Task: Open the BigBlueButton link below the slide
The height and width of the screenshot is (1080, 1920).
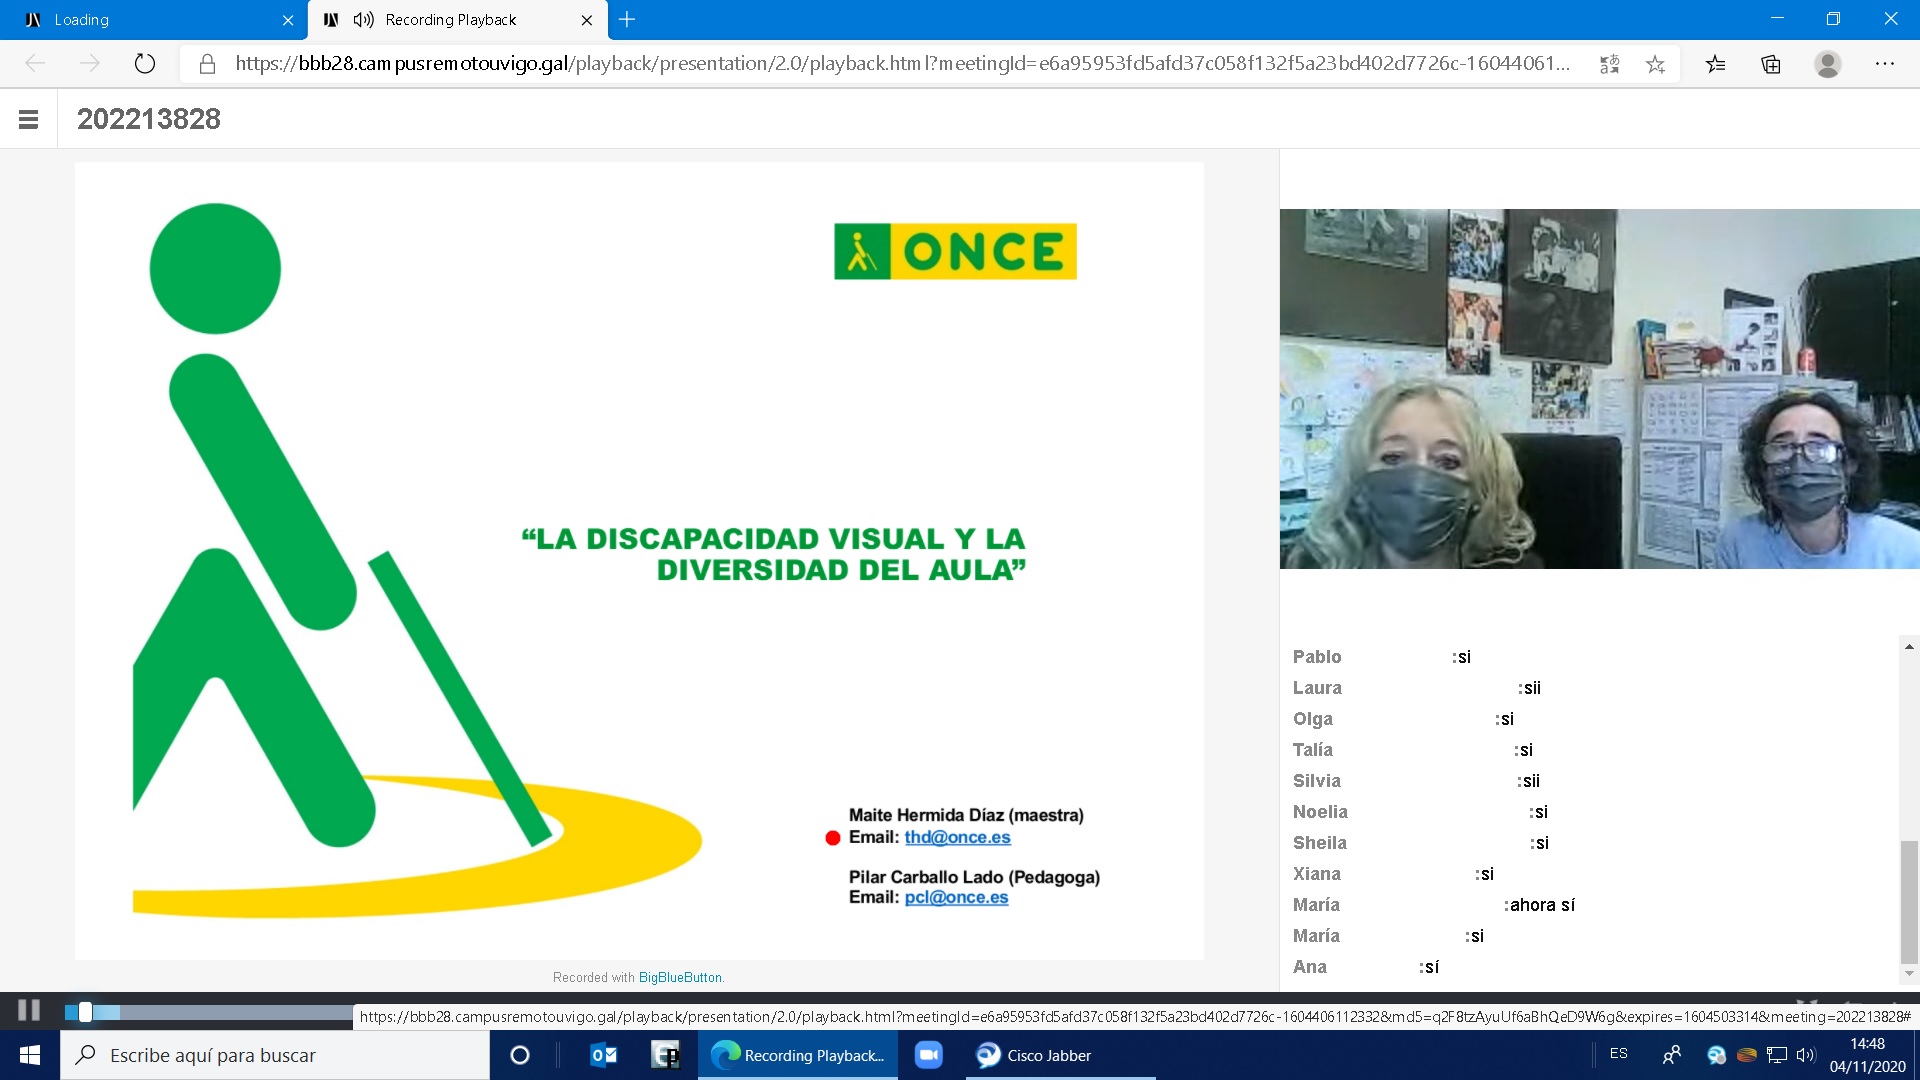Action: (x=679, y=977)
